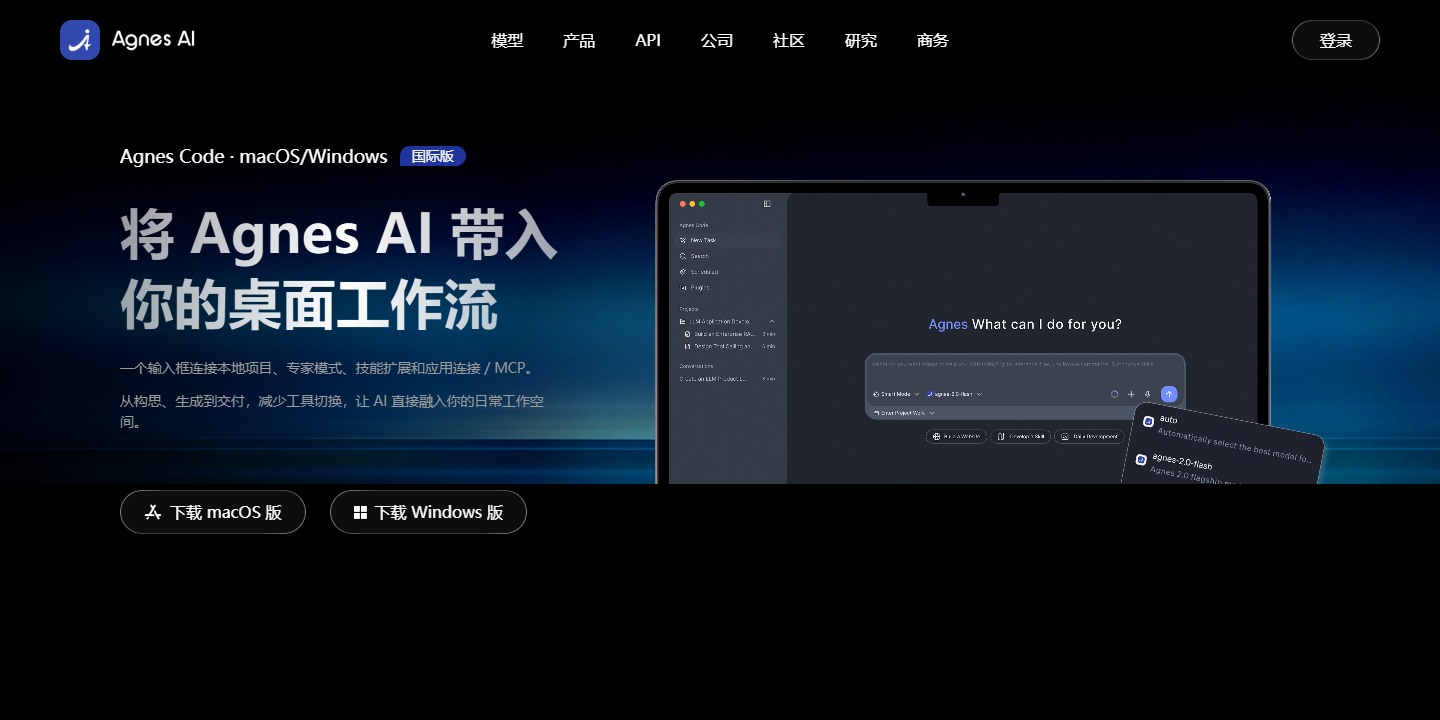The height and width of the screenshot is (720, 1440).
Task: Open the first conversation under the LLM project
Action: (x=729, y=333)
